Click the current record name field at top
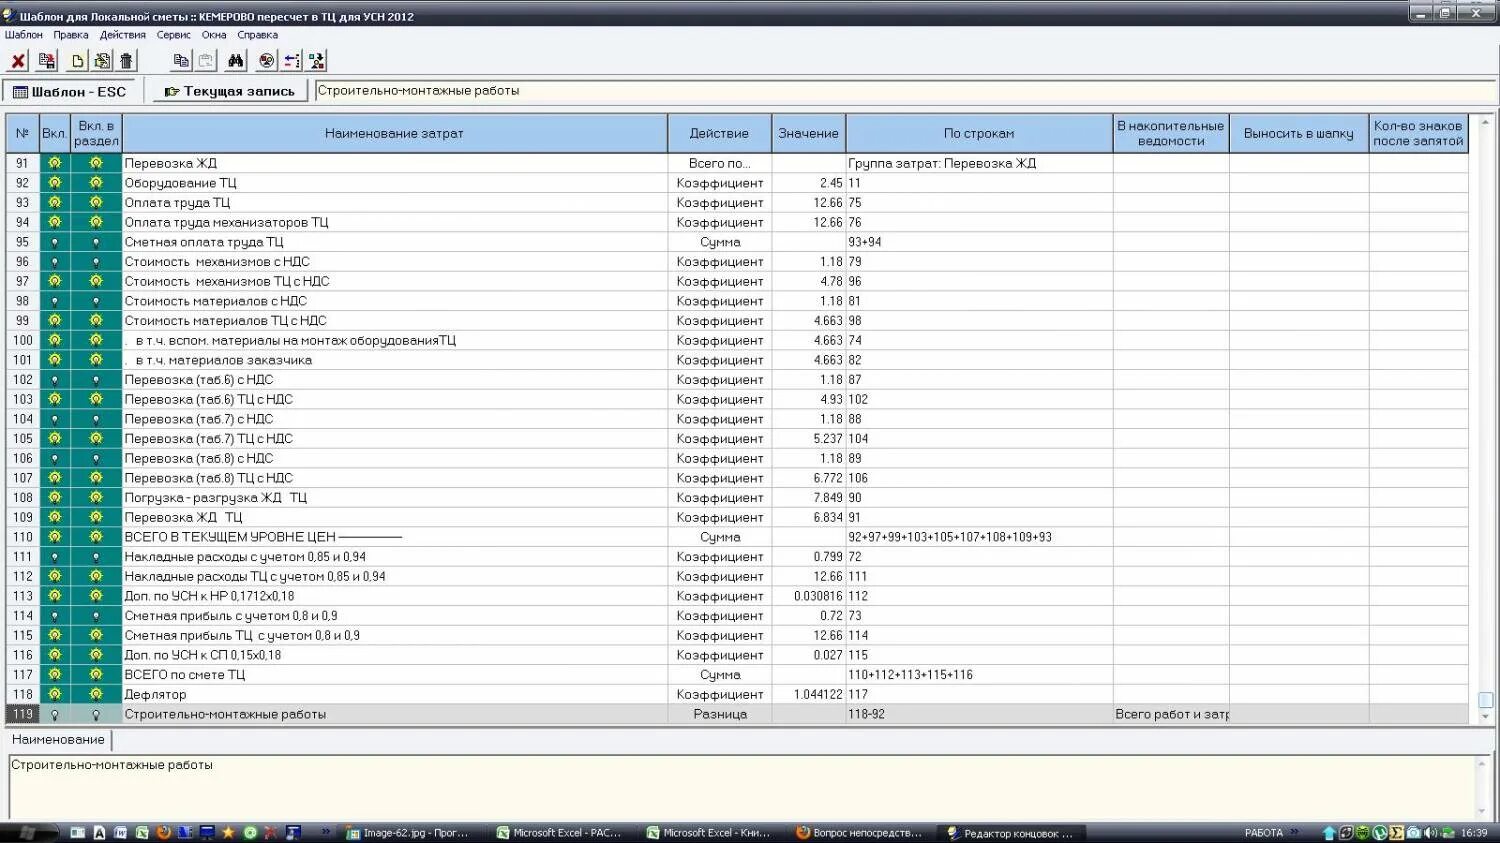Image resolution: width=1500 pixels, height=843 pixels. click(904, 91)
